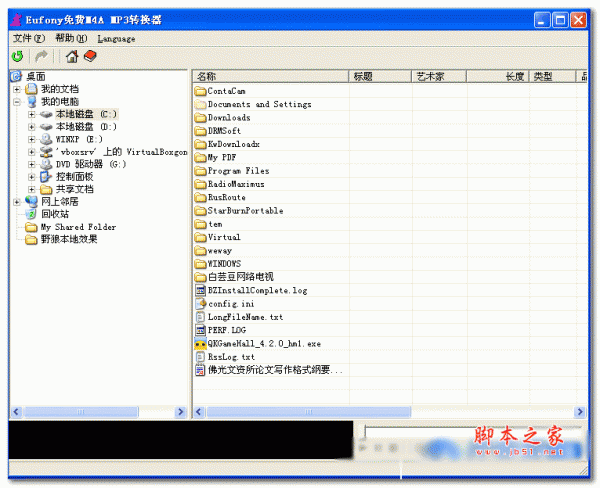Click the config.ini file icon
Viewport: 600px width, 488px height.
(201, 304)
